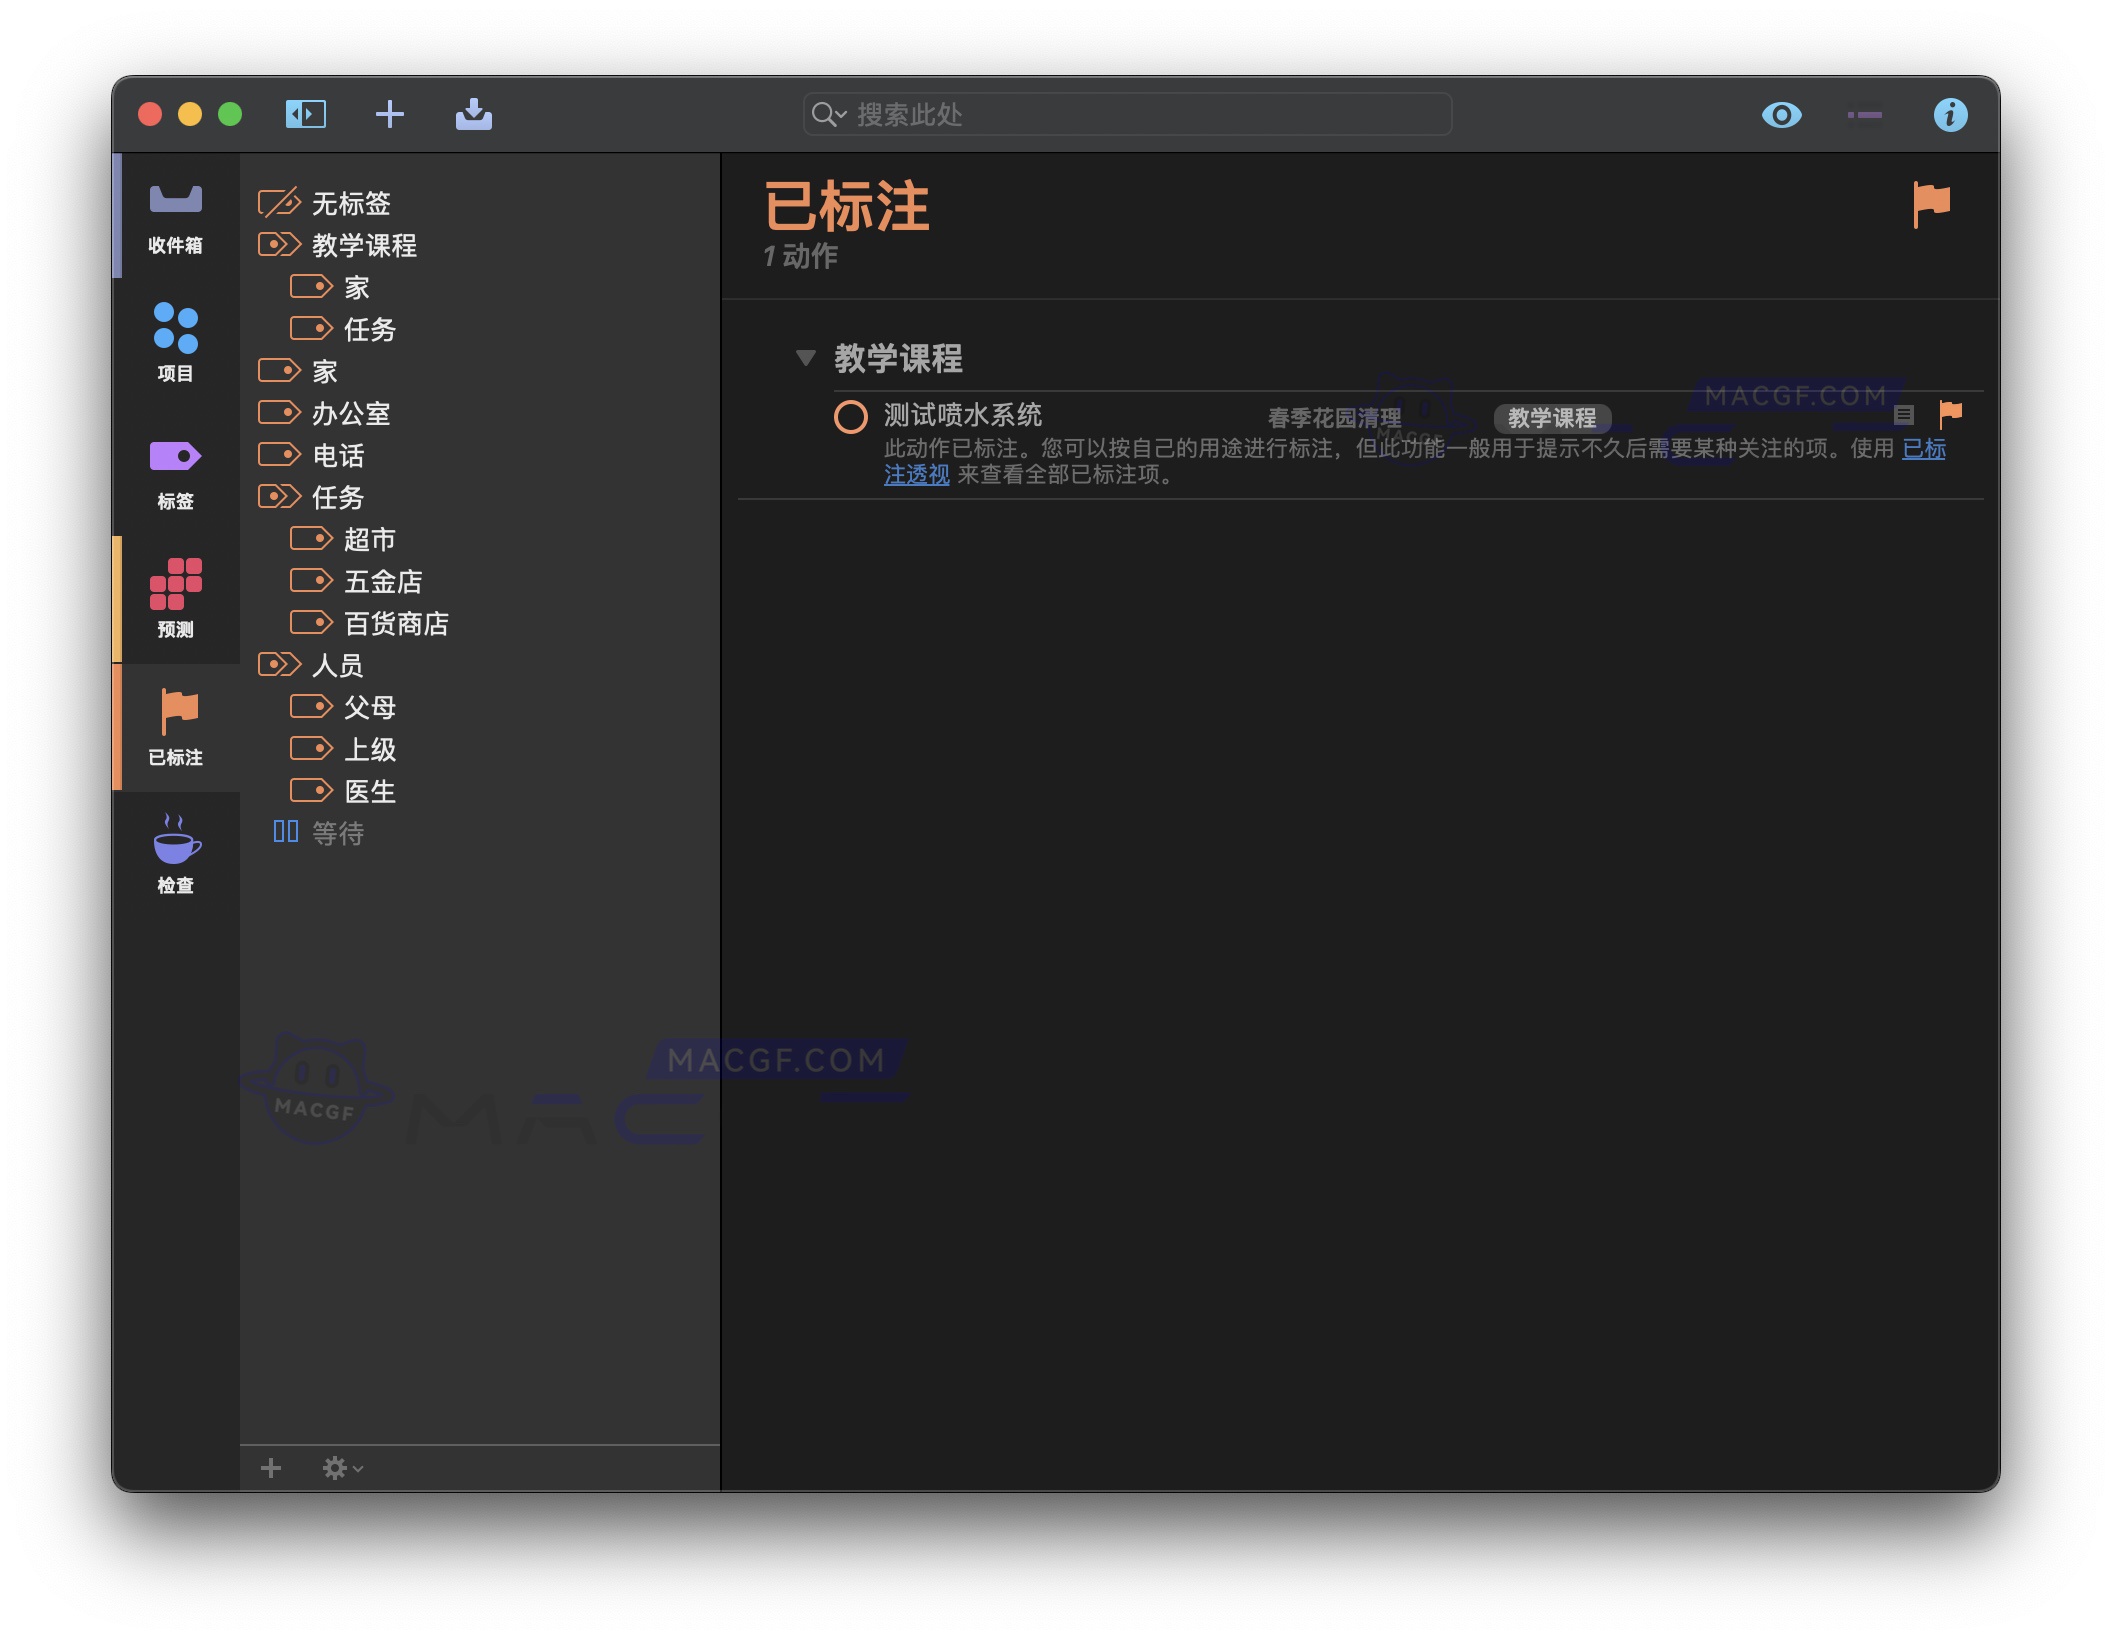This screenshot has height=1640, width=2112.
Task: Select the 教学课程 tag in the list
Action: (363, 246)
